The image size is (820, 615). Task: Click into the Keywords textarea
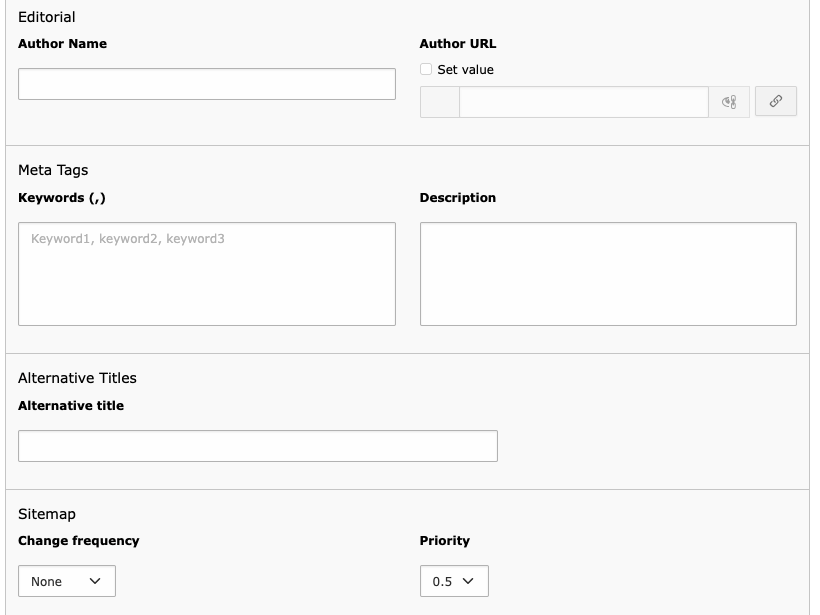(x=207, y=274)
